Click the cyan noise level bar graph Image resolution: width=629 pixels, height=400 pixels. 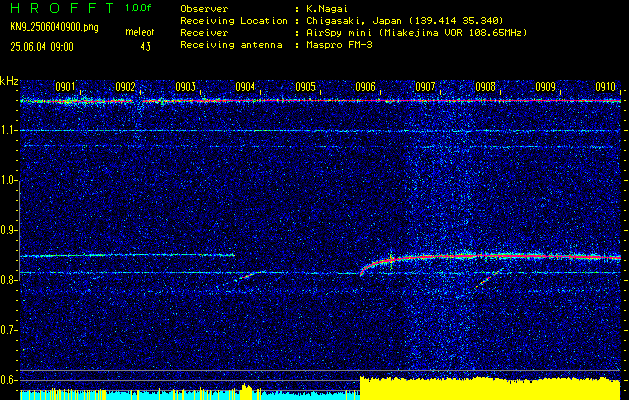[x=190, y=396]
